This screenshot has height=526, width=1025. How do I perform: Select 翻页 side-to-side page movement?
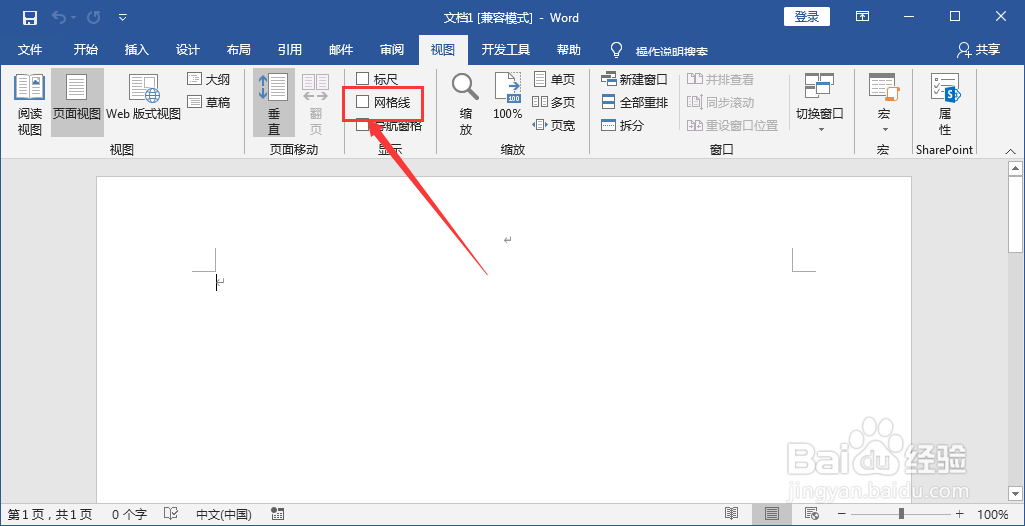pos(316,104)
